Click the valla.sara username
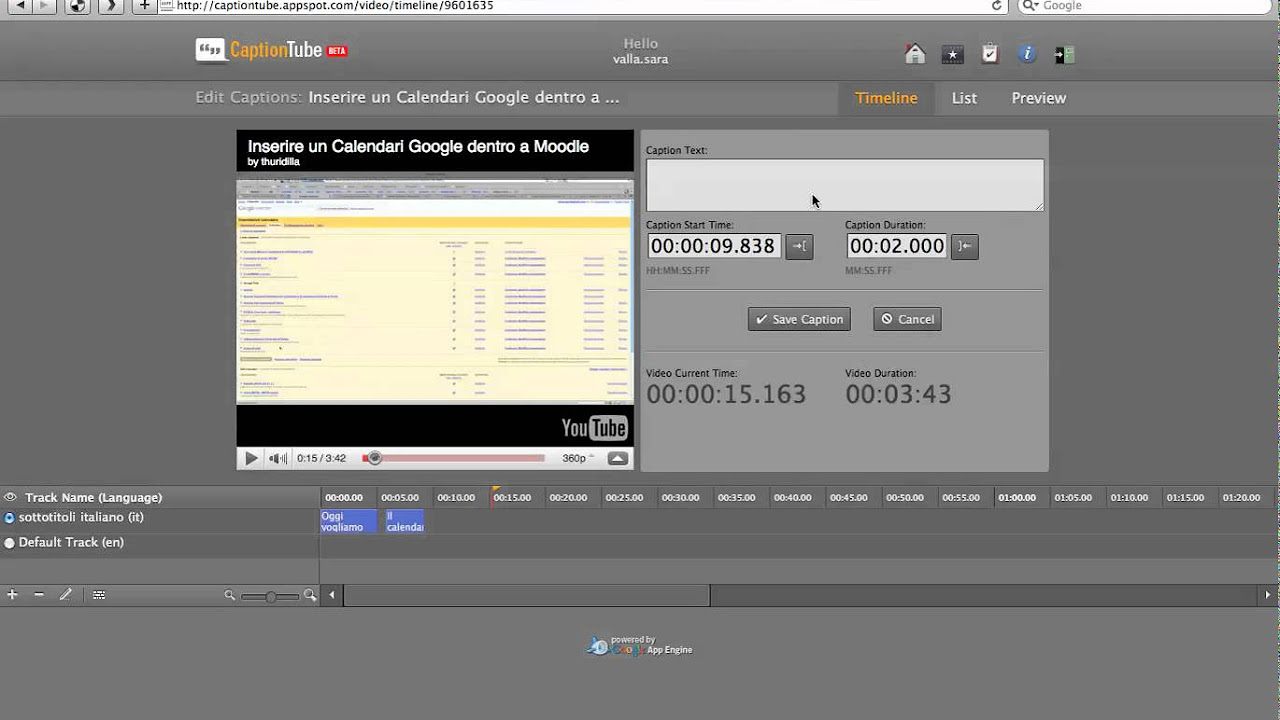 pos(640,59)
